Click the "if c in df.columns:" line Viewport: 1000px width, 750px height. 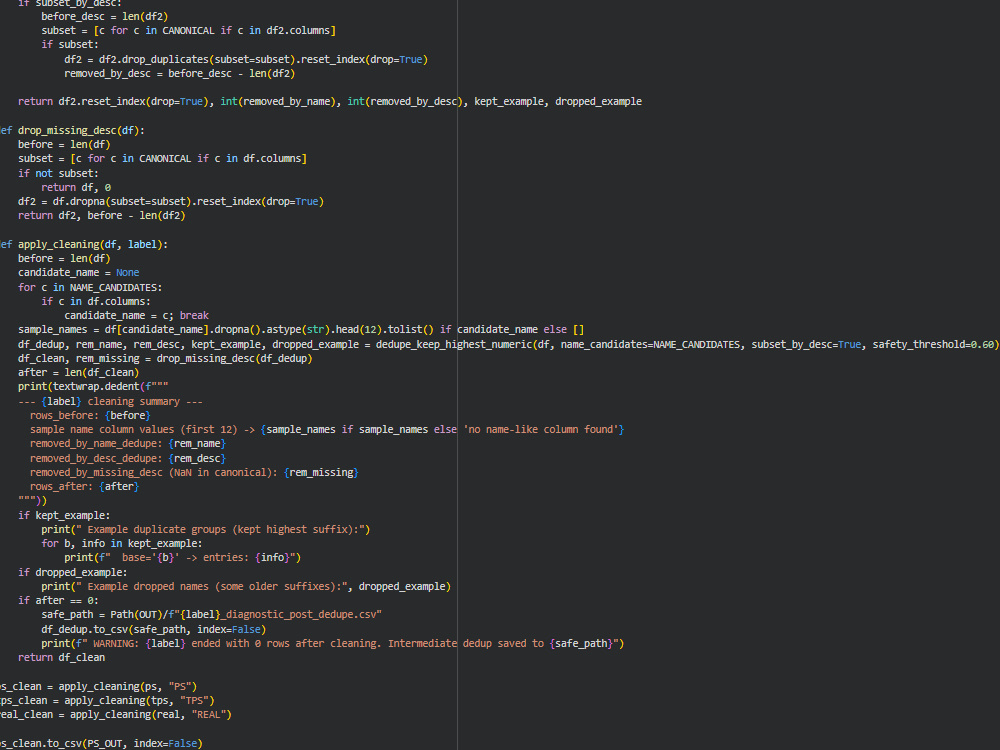click(x=96, y=302)
